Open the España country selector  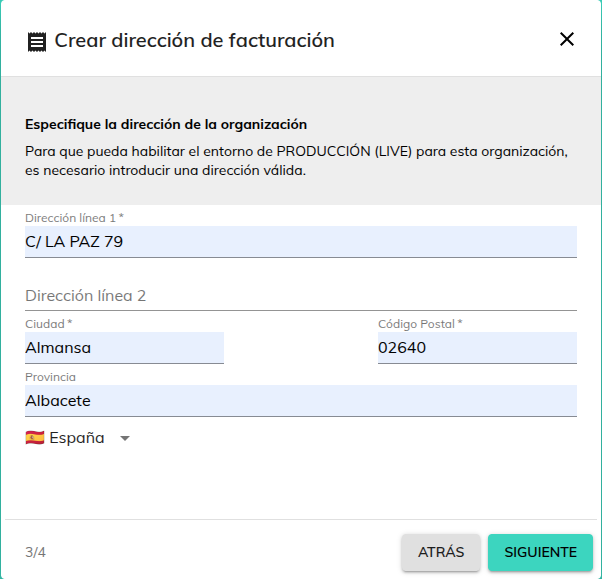pyautogui.click(x=78, y=438)
